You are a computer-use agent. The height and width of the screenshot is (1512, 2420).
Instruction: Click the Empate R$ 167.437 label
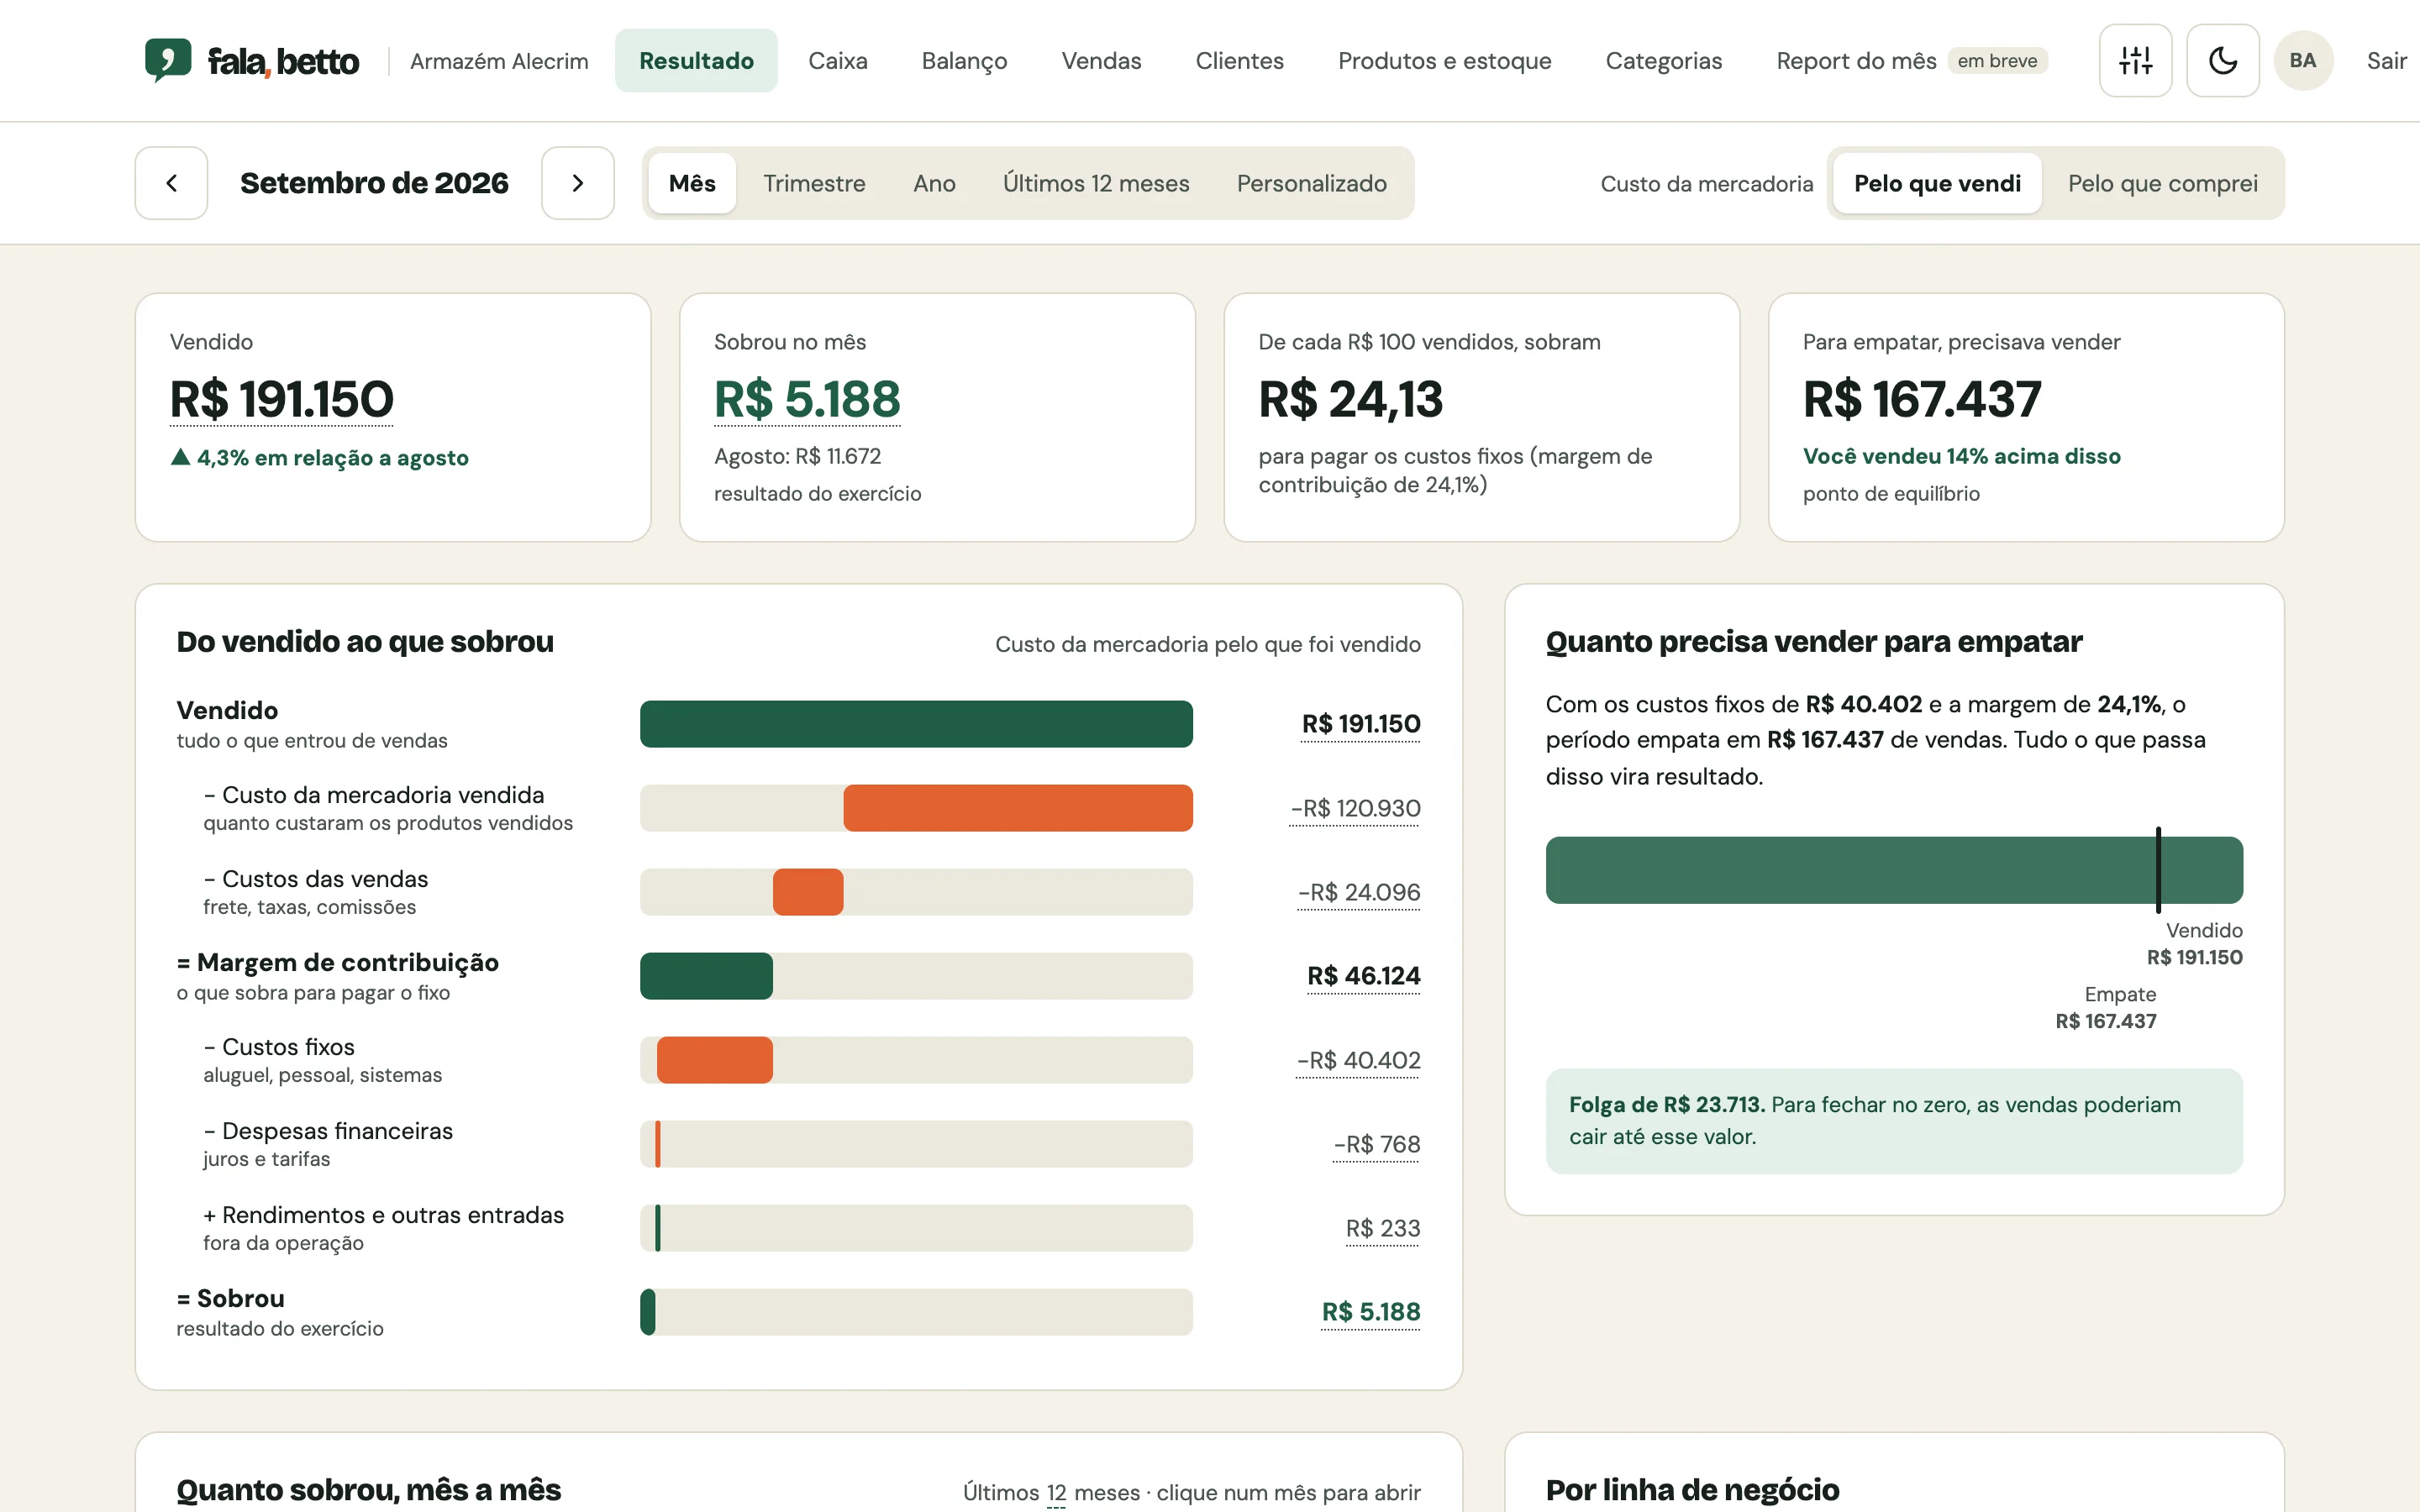2106,1007
